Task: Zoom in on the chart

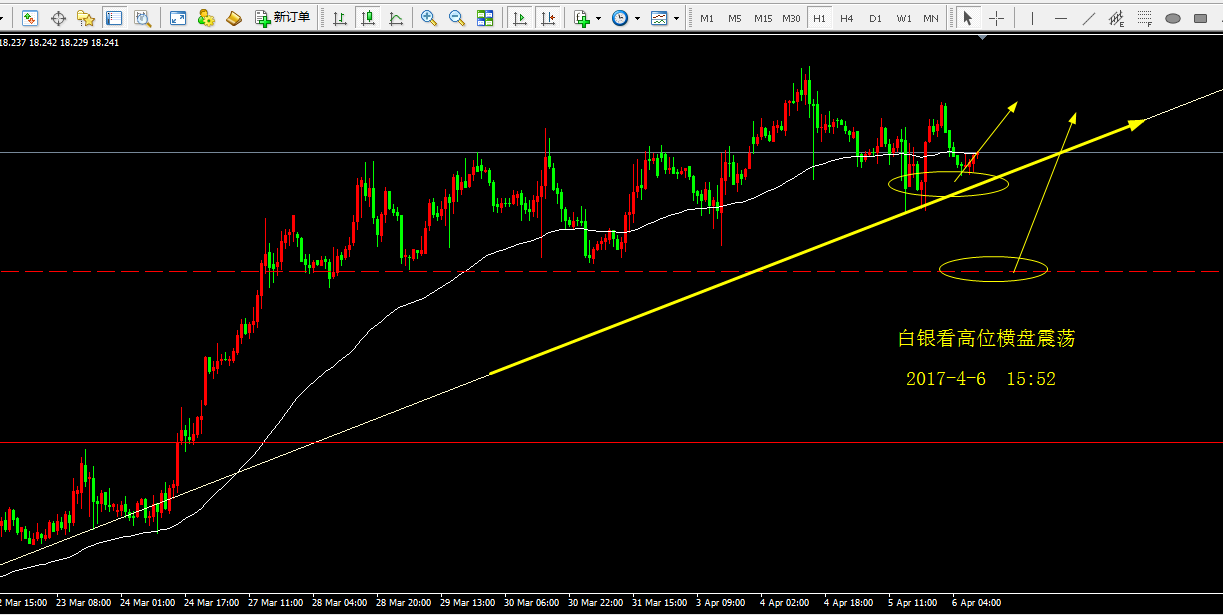Action: [x=429, y=18]
